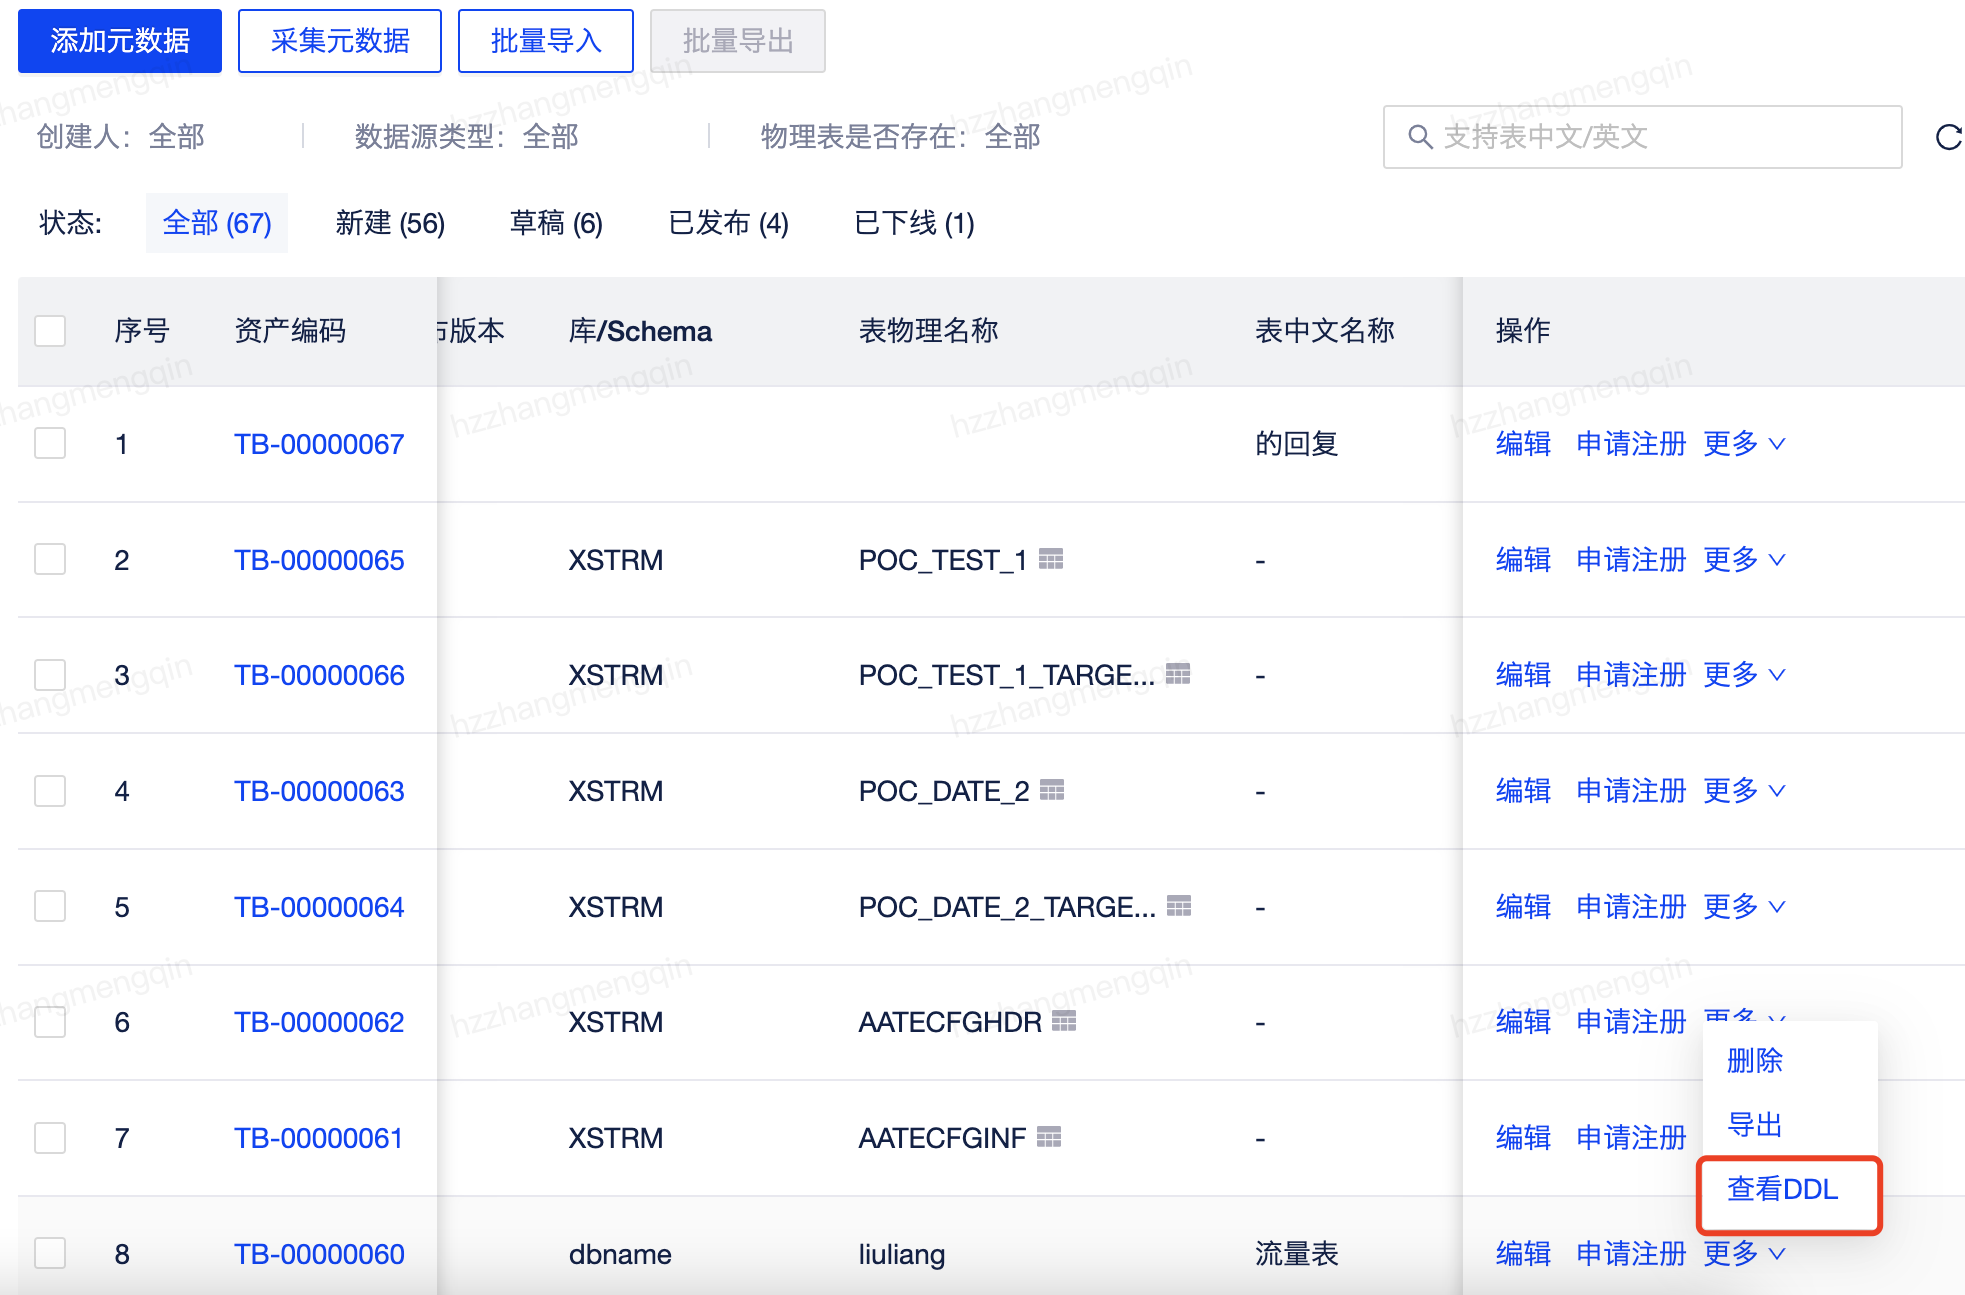This screenshot has height=1295, width=1965.
Task: Click the table icon next to POC_DATE_2
Action: (1053, 790)
